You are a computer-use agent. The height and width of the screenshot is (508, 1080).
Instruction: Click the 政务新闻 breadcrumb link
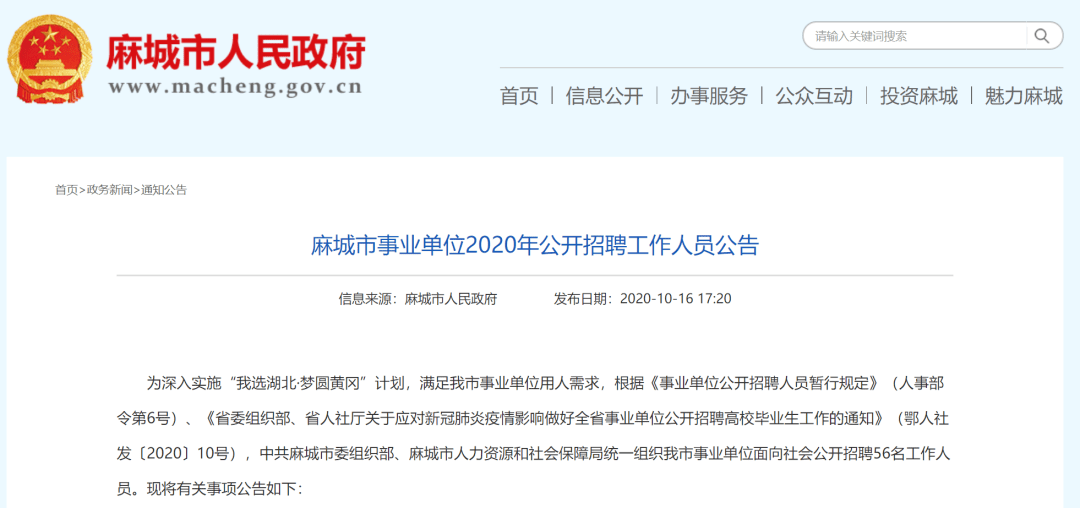coord(109,190)
